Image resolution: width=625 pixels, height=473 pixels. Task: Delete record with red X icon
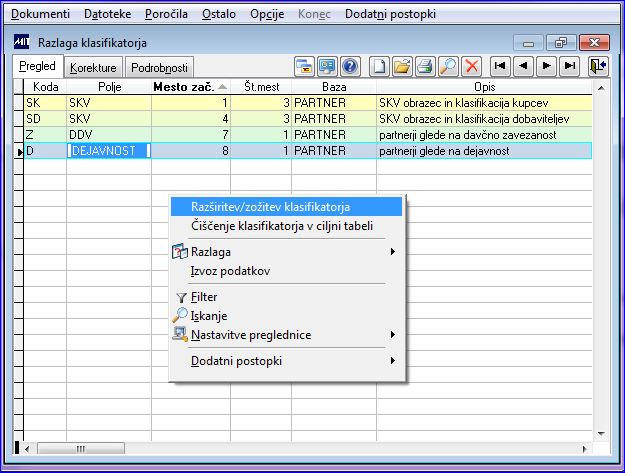coord(472,66)
